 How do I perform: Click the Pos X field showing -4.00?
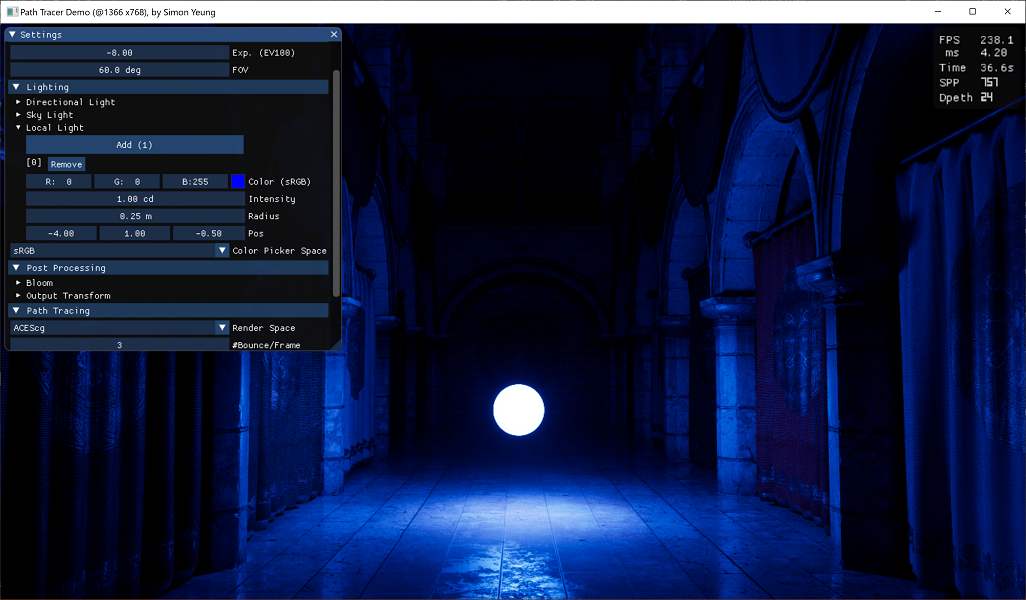61,233
